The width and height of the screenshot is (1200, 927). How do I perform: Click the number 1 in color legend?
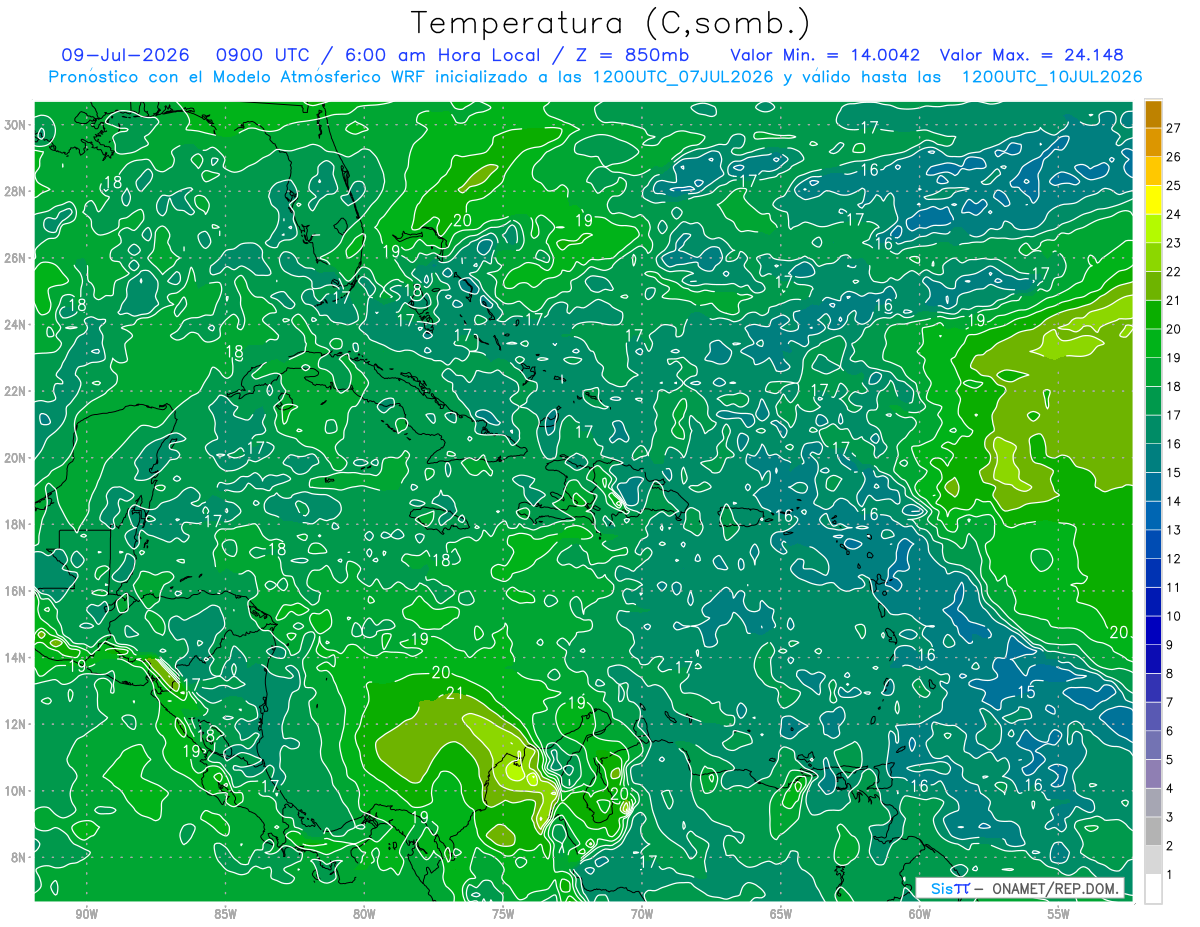point(1170,875)
